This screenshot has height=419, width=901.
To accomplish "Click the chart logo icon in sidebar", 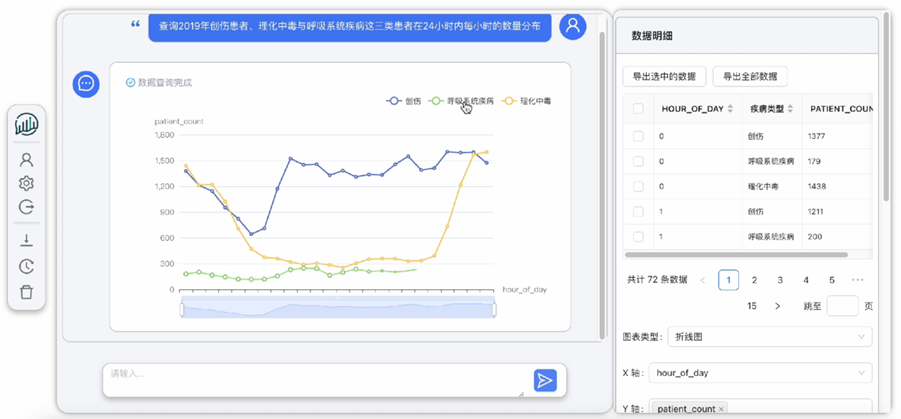I will [27, 125].
